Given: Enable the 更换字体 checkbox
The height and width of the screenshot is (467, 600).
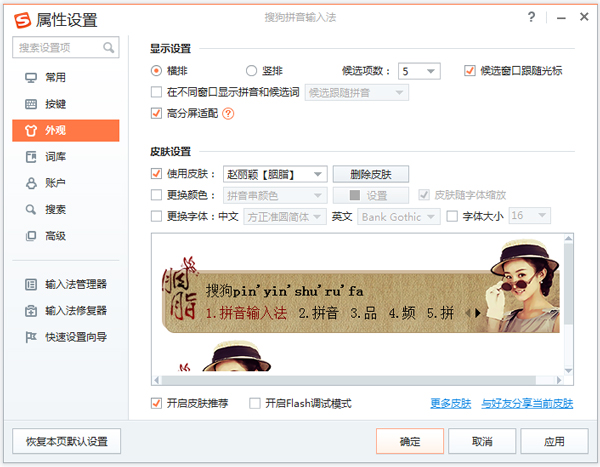Looking at the screenshot, I should coord(156,217).
